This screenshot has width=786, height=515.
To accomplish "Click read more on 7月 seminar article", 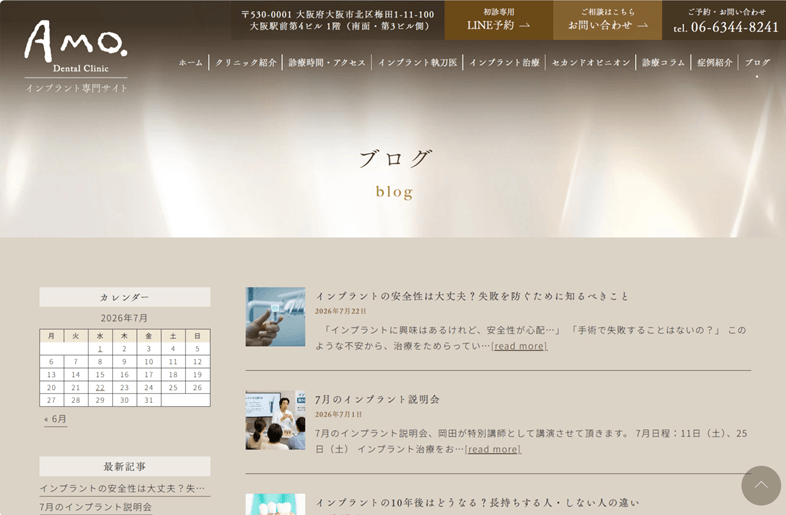I will click(x=493, y=449).
